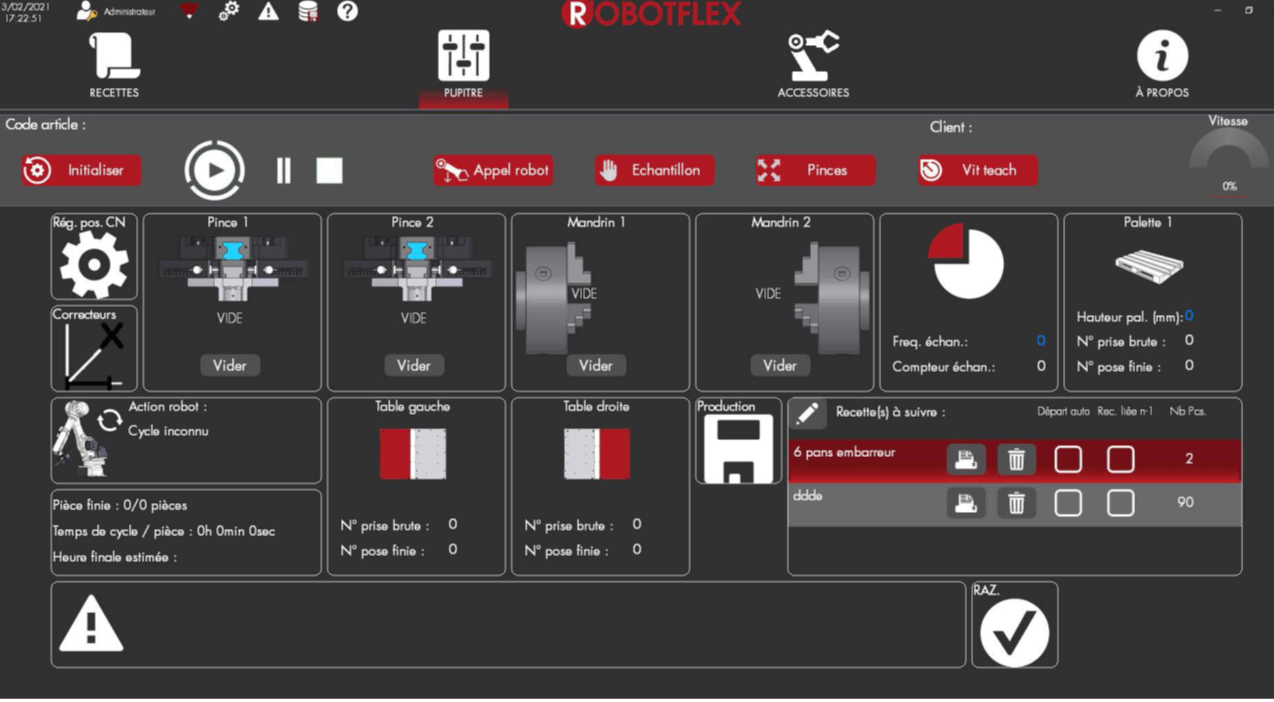Viewport: 1274px width, 702px height.
Task: Click the Administrateur user icon
Action: coord(86,12)
